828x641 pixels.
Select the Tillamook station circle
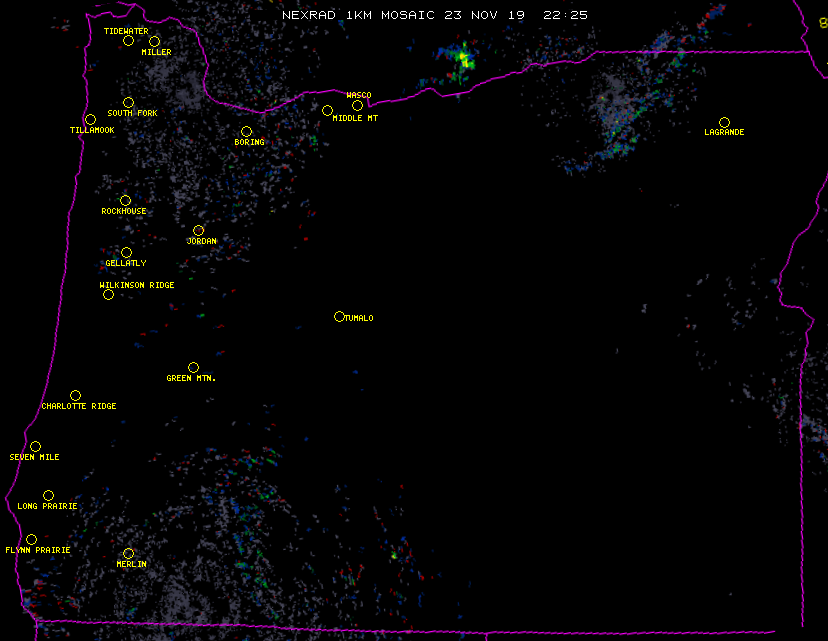coord(90,120)
